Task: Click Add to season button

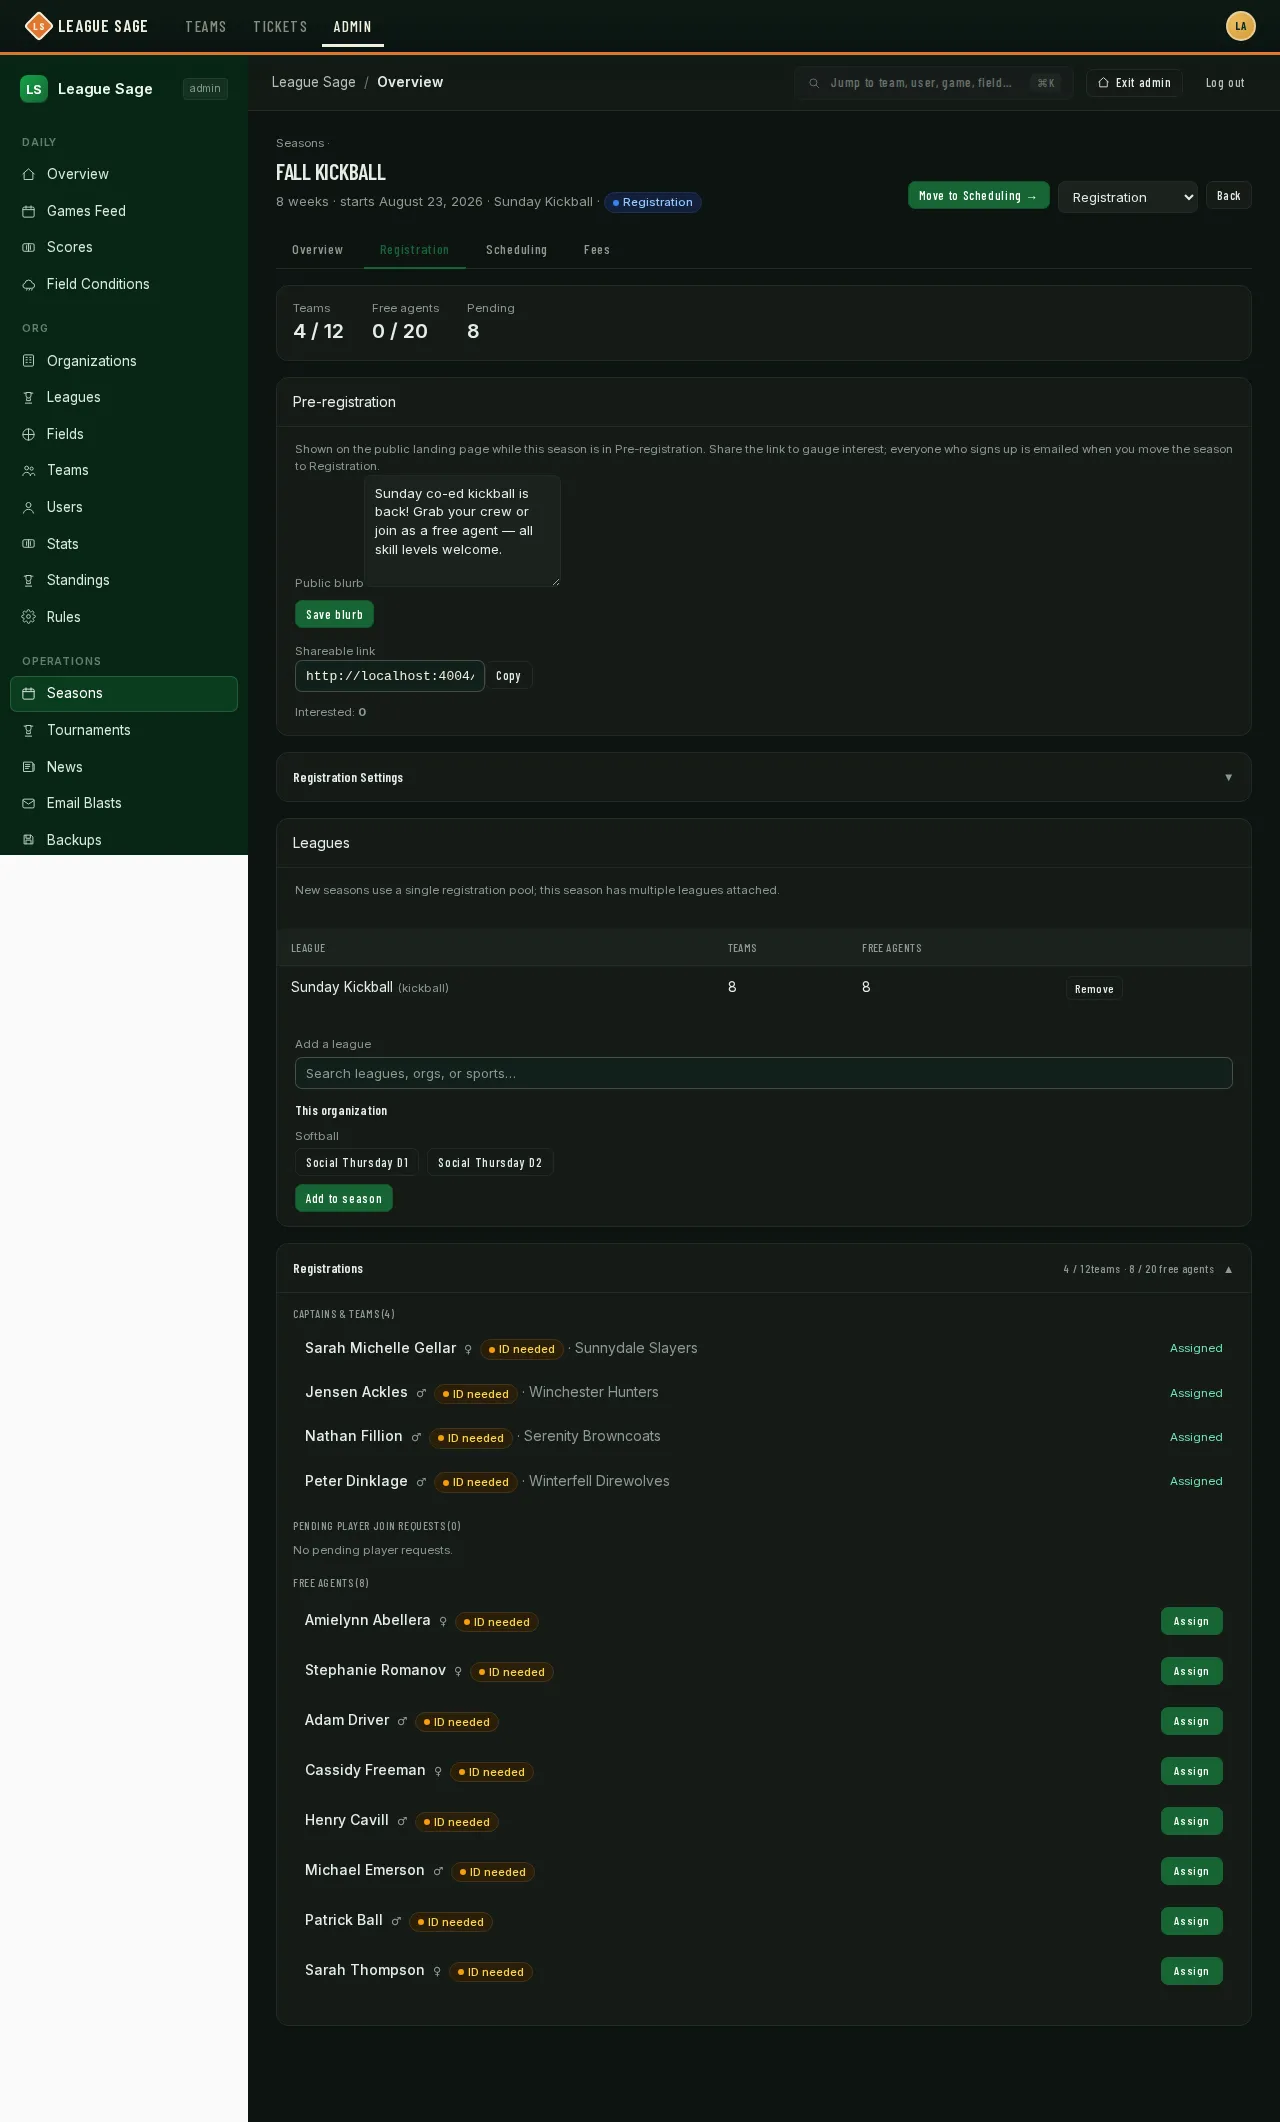Action: pos(343,1198)
